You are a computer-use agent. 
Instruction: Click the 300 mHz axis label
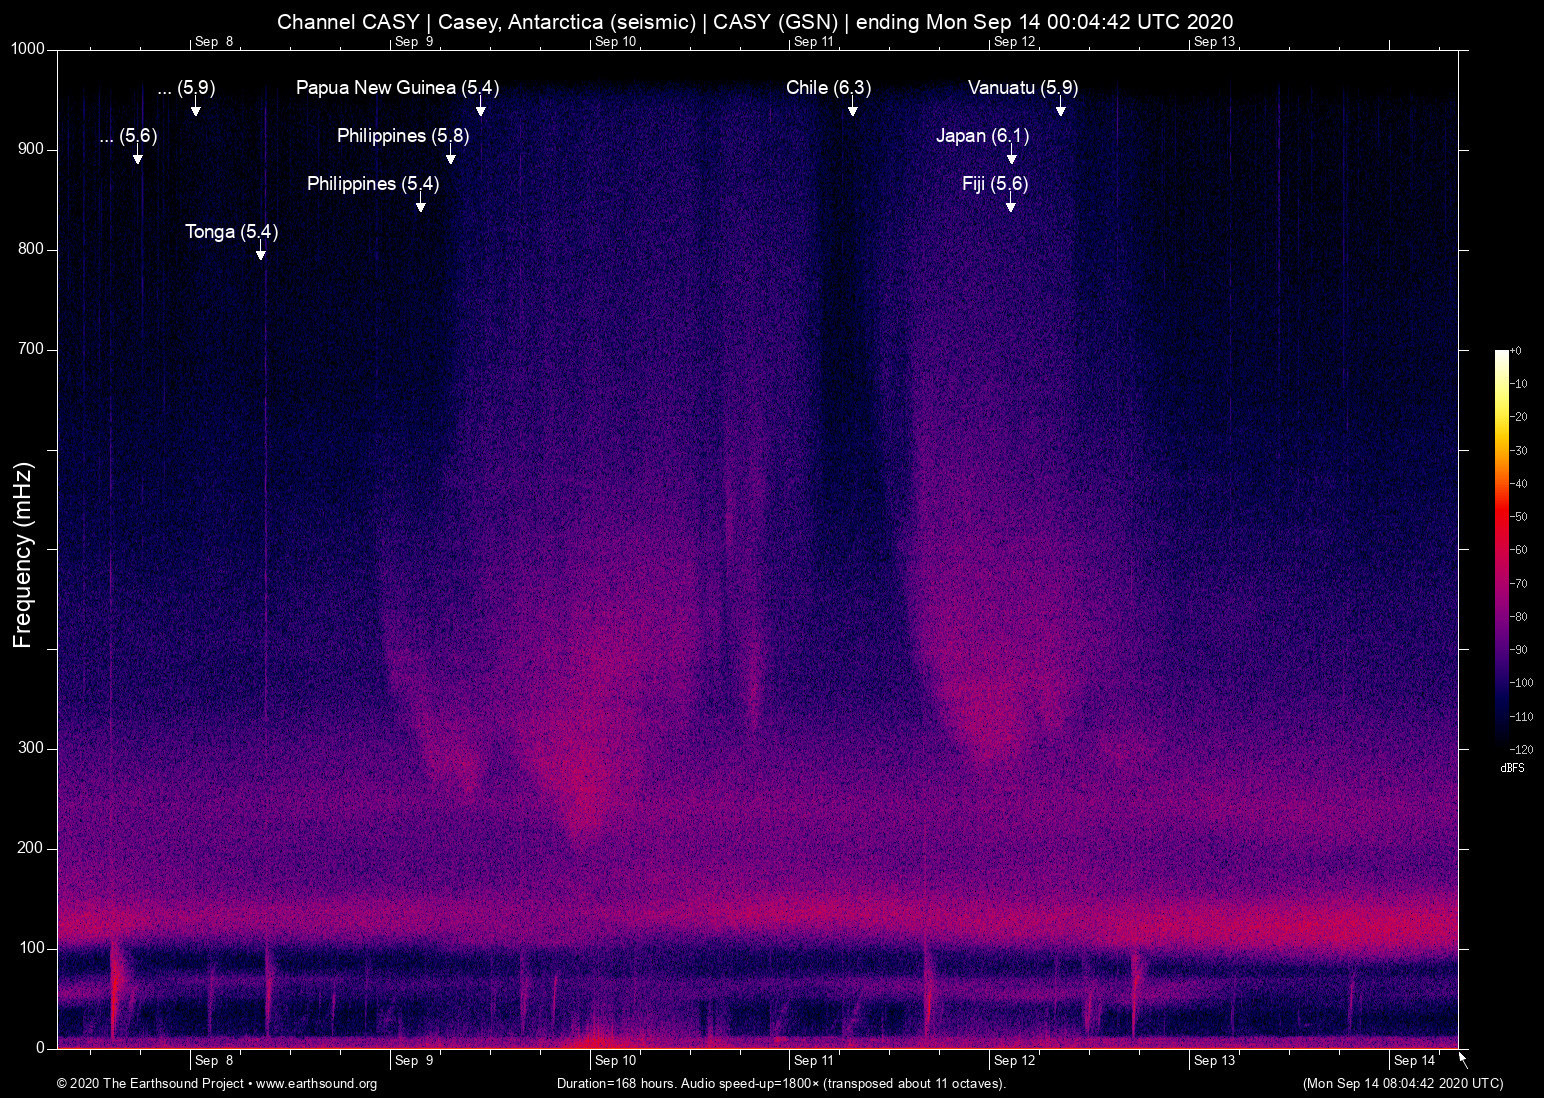coord(30,747)
